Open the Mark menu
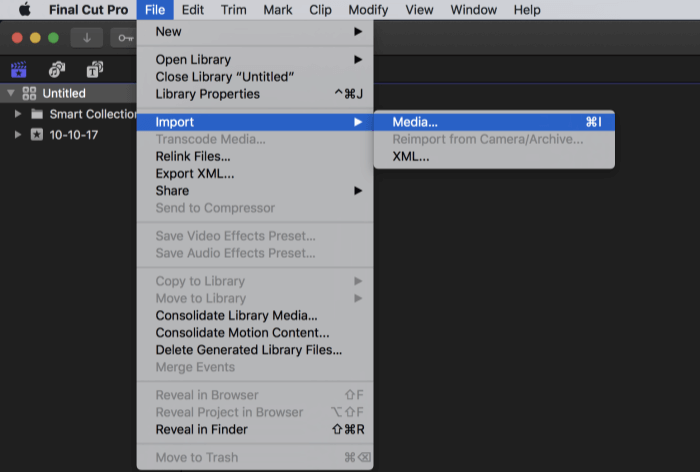This screenshot has height=472, width=700. tap(278, 9)
